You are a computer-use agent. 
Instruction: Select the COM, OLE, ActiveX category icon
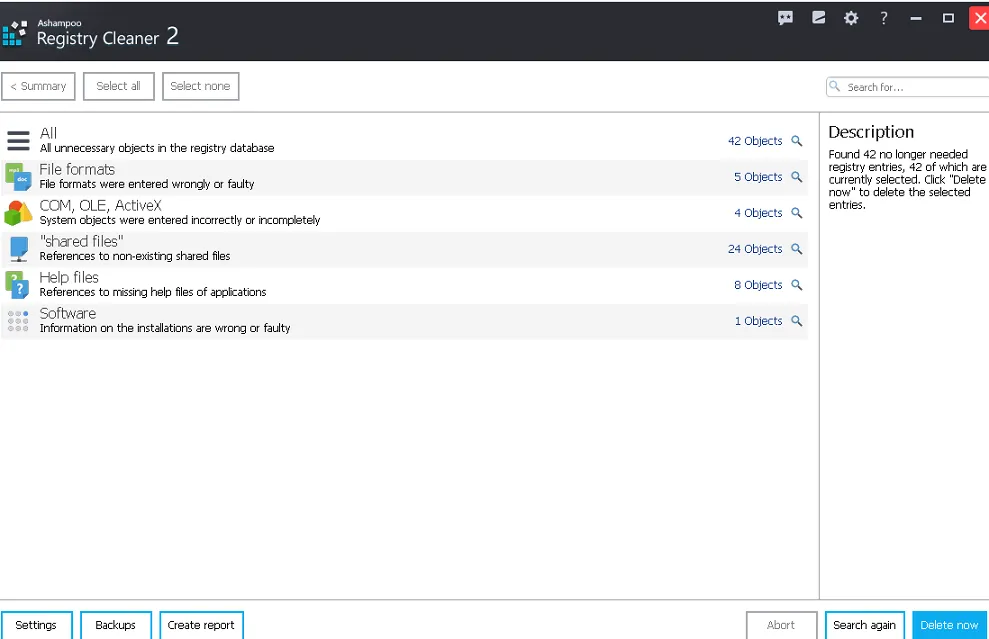tap(18, 212)
